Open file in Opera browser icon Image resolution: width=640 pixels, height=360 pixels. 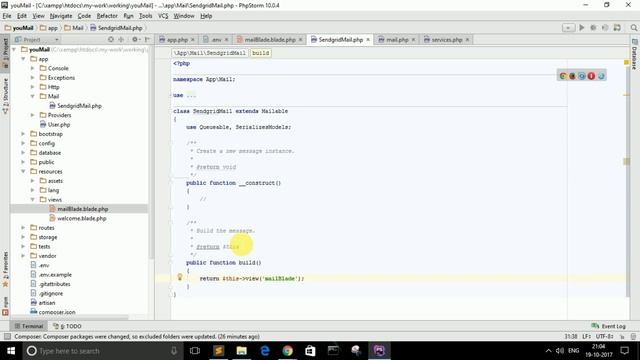(x=591, y=76)
